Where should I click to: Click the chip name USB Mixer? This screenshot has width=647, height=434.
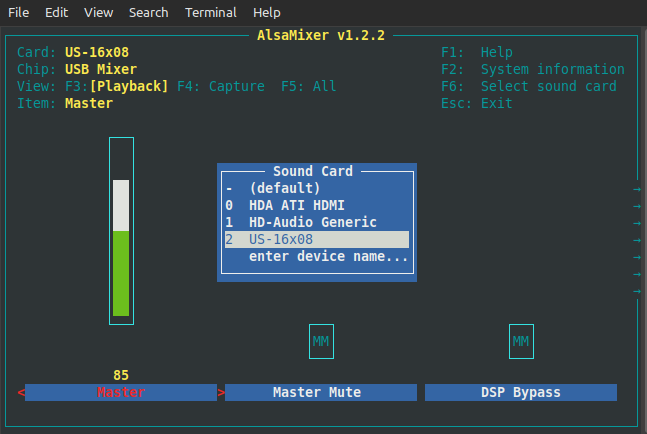tap(101, 69)
